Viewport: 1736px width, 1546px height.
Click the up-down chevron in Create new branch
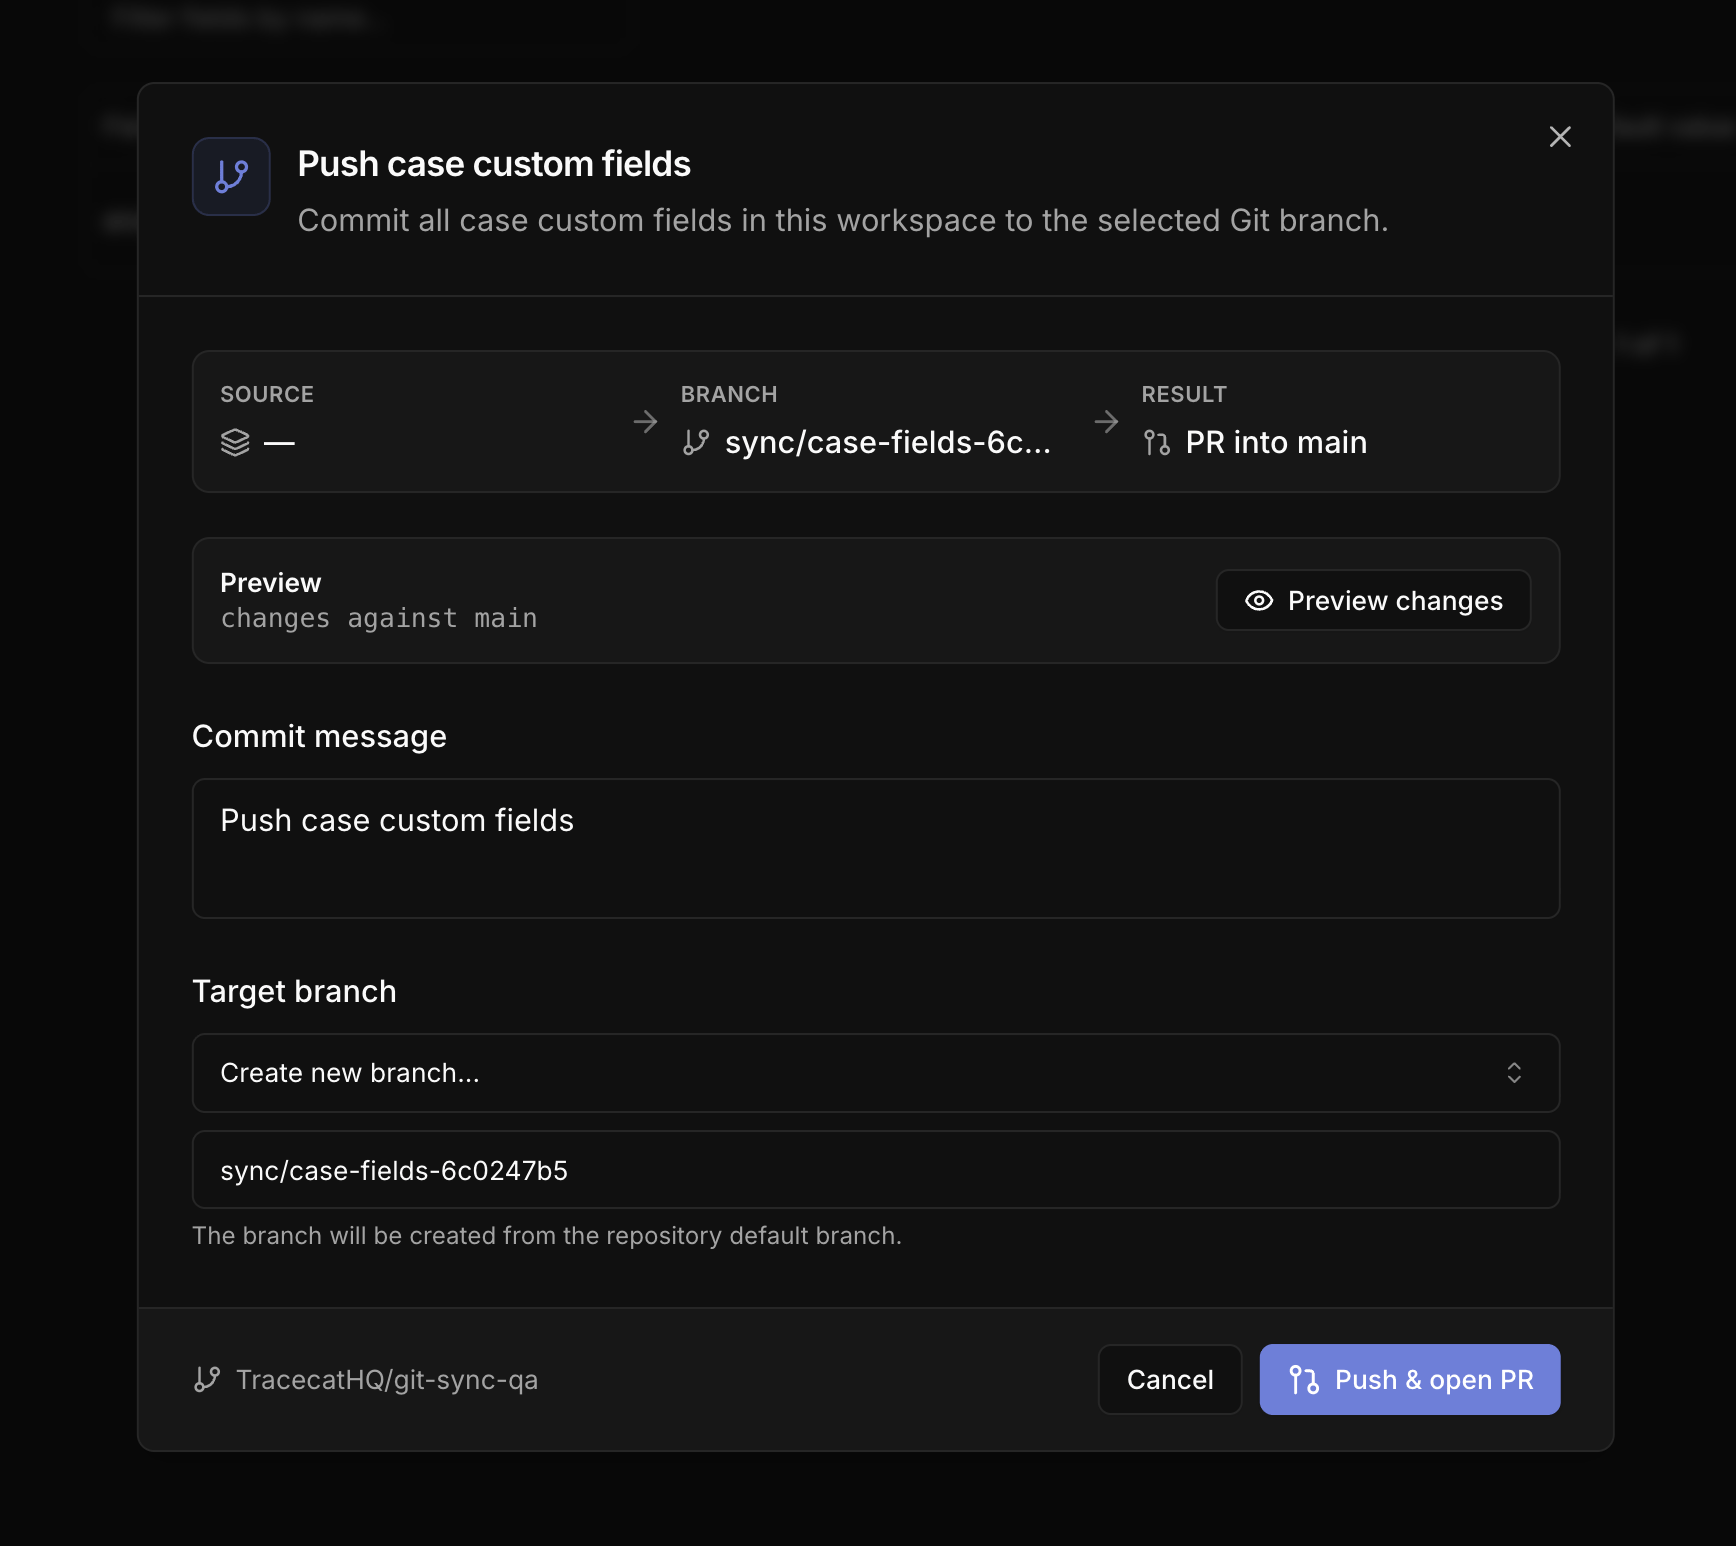pos(1514,1073)
